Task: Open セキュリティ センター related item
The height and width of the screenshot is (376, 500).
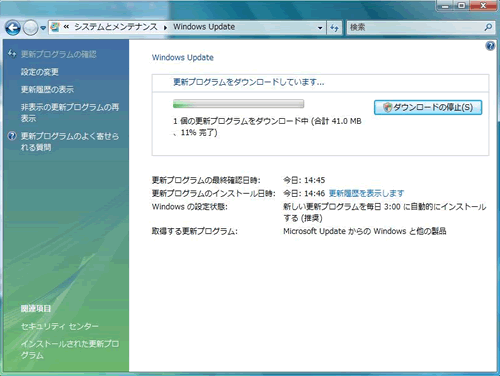Action: 60,326
